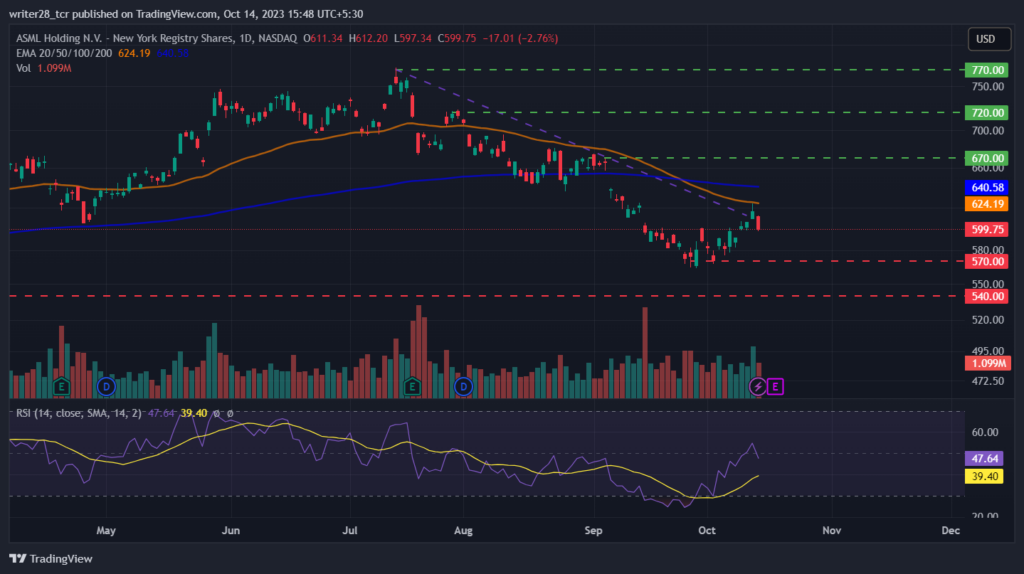Click the orange 624.19 value in EMA legend

pos(134,53)
